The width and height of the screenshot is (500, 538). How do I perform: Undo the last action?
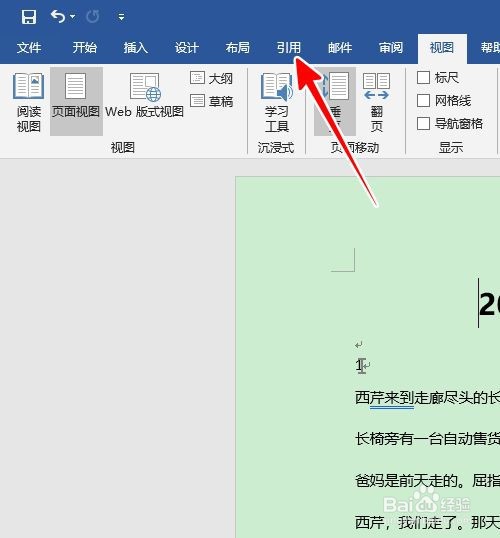coord(58,16)
